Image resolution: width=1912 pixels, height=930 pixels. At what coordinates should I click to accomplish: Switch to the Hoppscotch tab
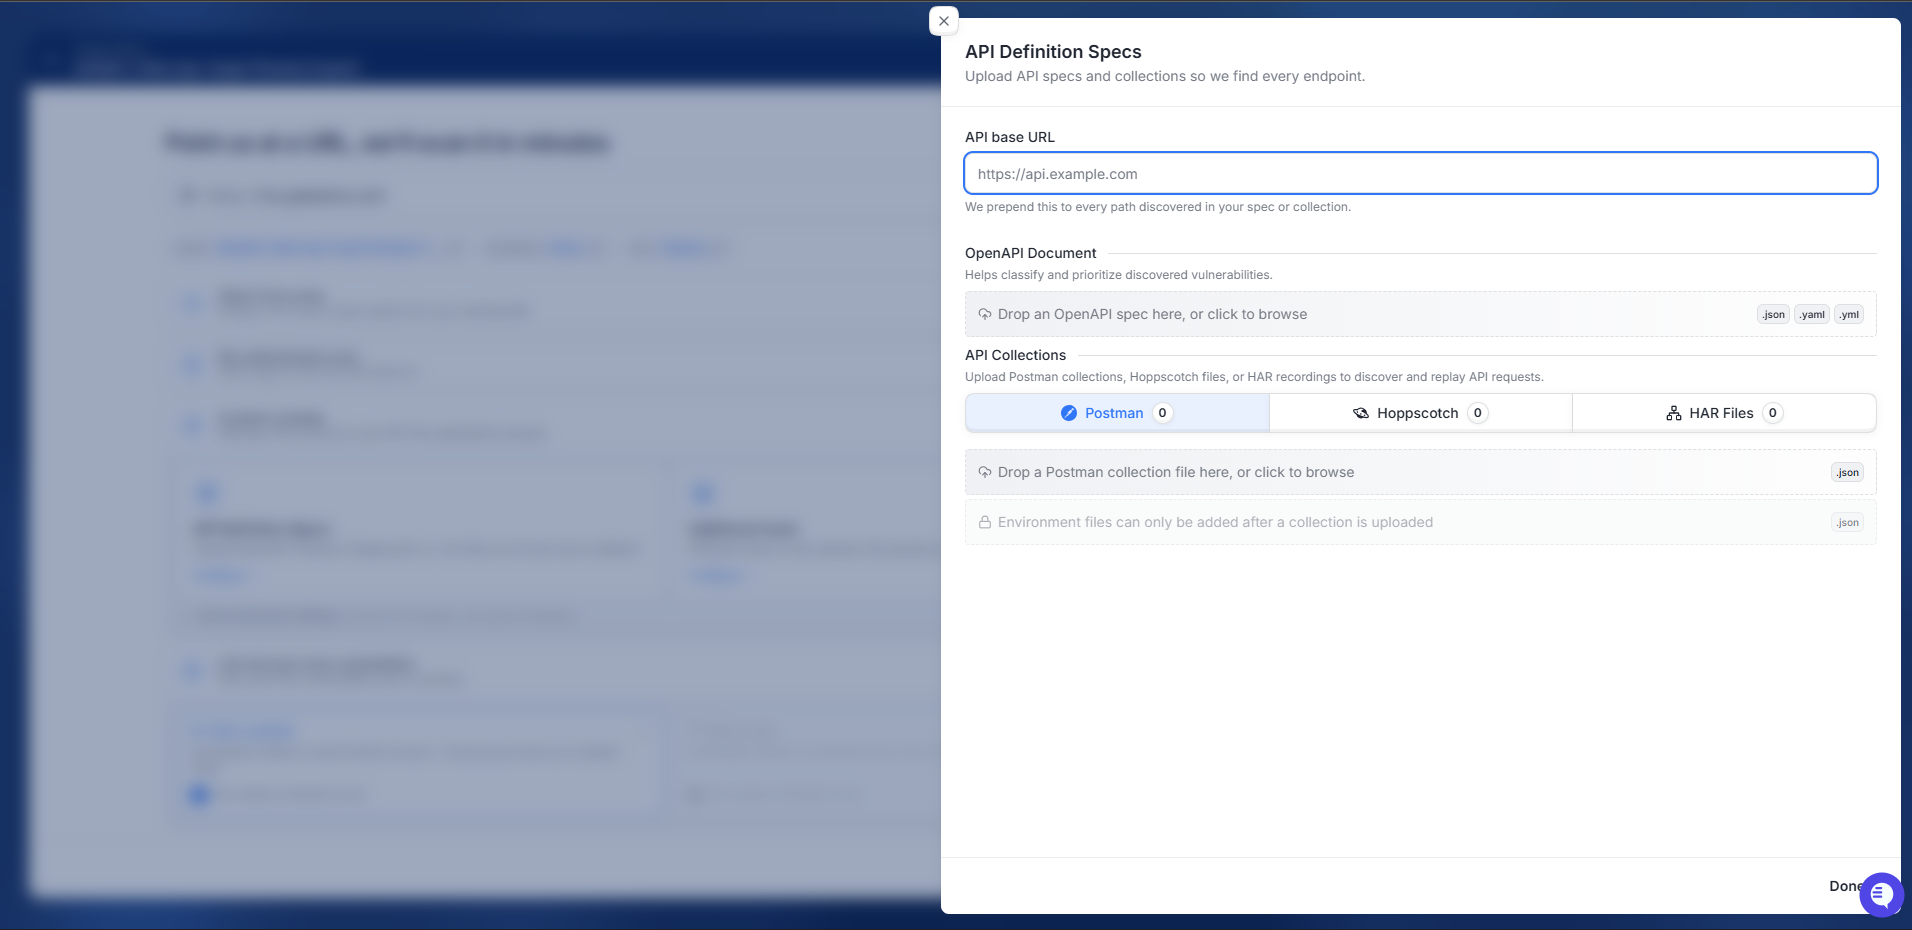click(x=1420, y=413)
